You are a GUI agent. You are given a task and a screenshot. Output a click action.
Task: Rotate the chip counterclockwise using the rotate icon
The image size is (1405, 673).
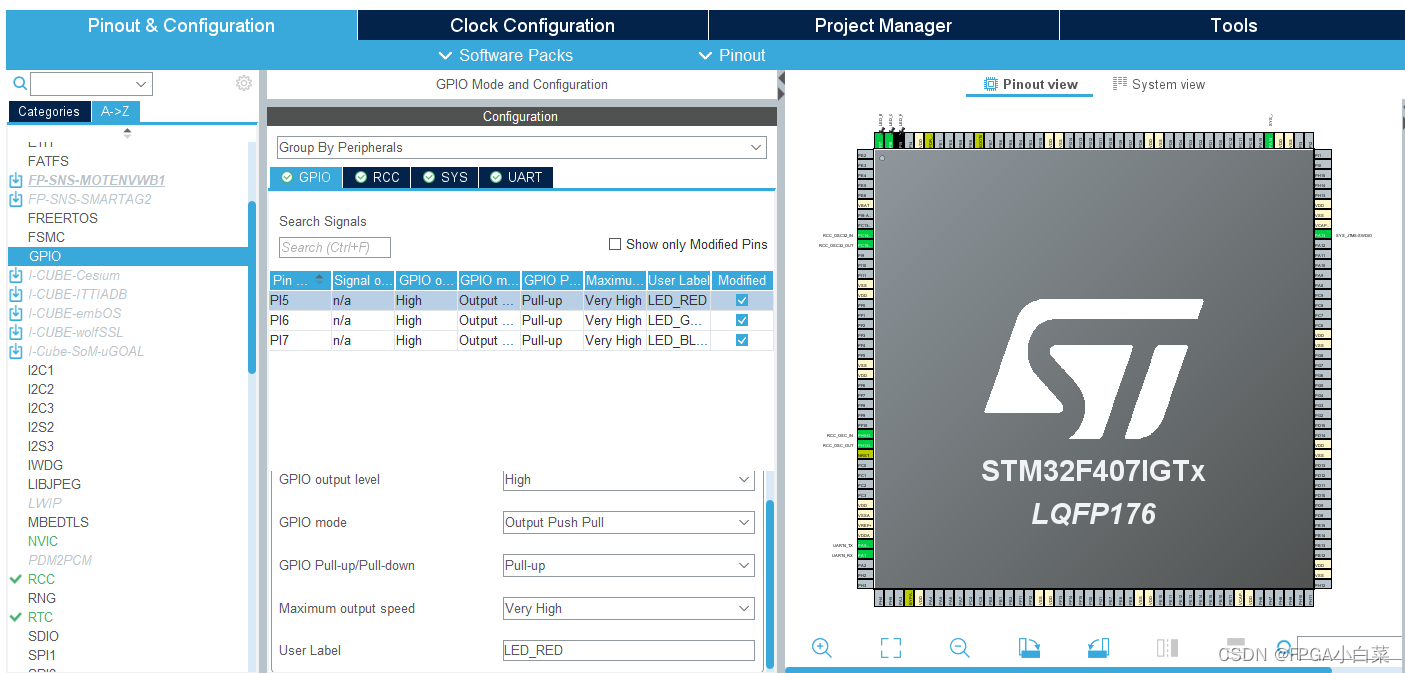pos(1098,647)
